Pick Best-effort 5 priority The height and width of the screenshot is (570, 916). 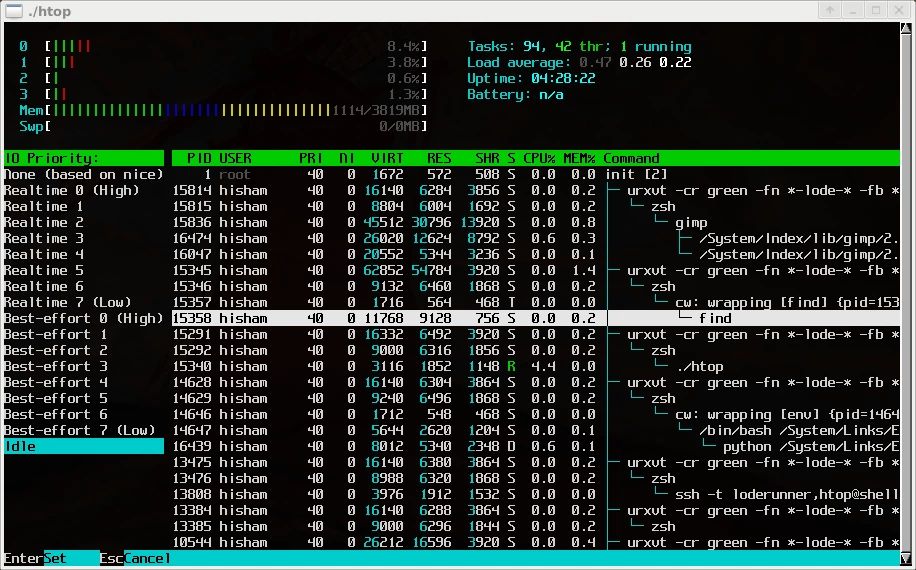[84, 398]
